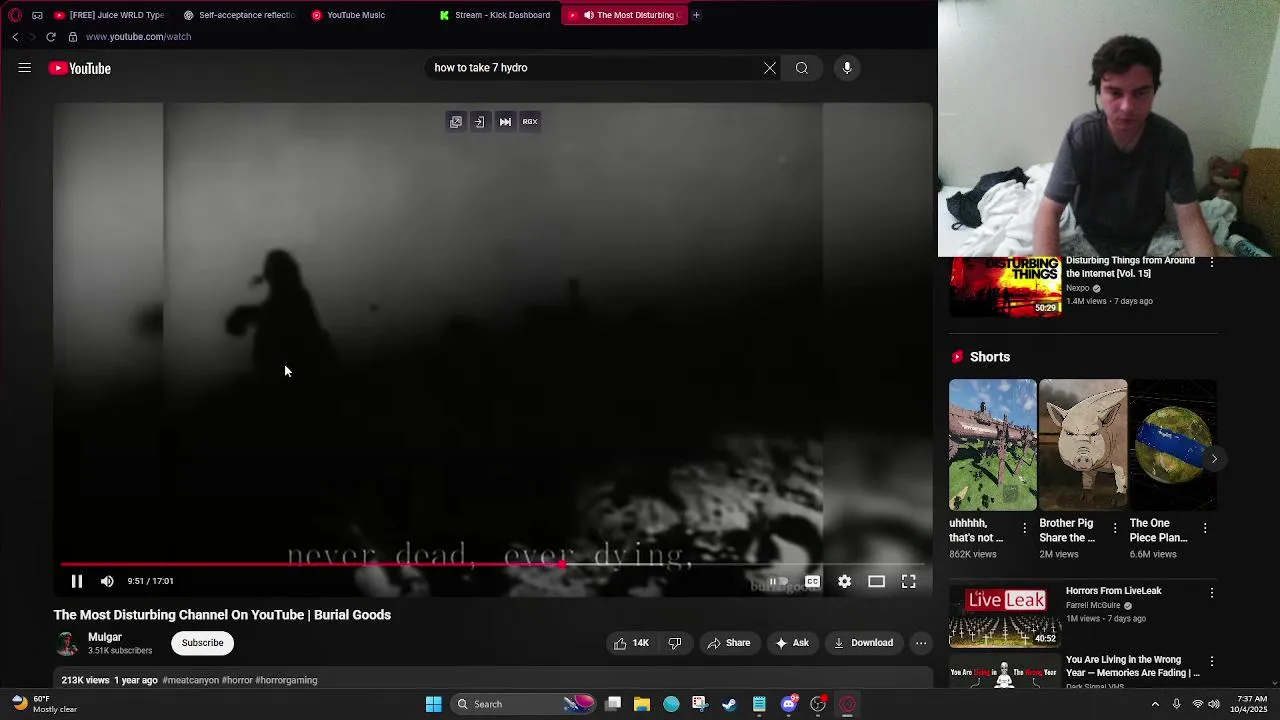Image resolution: width=1280 pixels, height=720 pixels.
Task: Click the YouTube search text field
Action: (x=595, y=68)
